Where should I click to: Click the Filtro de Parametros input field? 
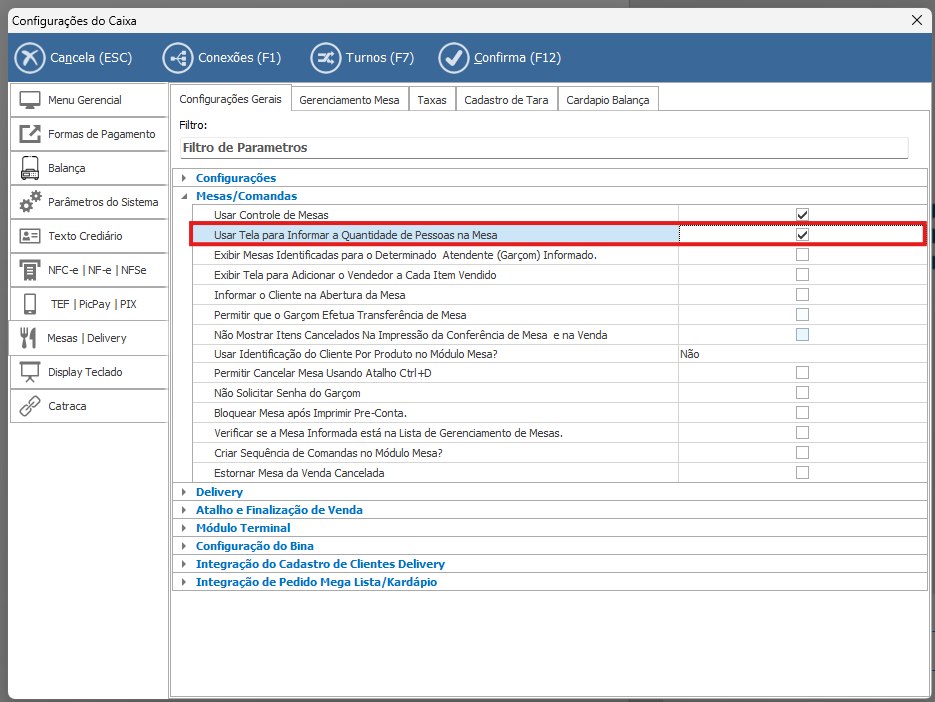(543, 148)
